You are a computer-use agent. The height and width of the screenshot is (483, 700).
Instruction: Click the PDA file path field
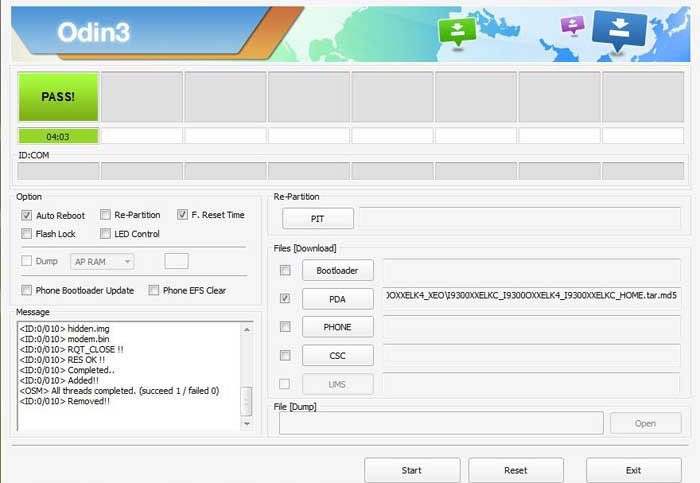click(532, 296)
